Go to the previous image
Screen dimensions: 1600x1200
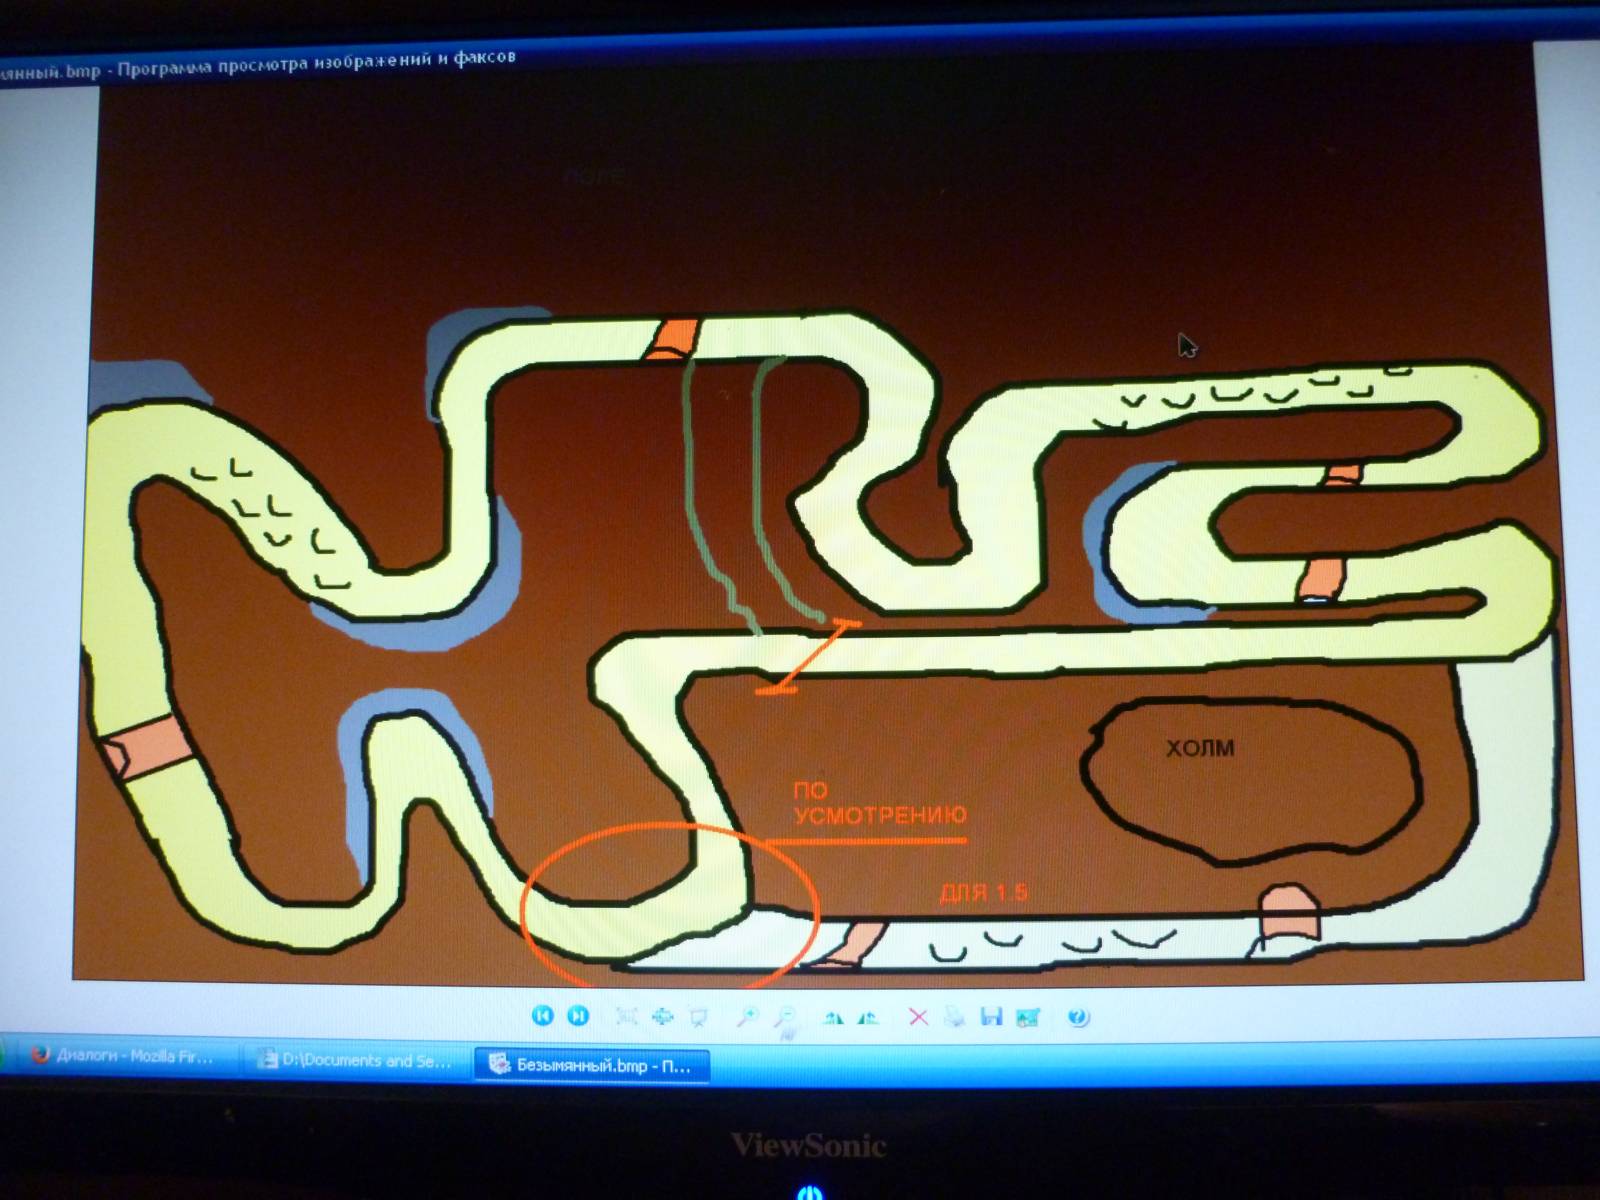click(543, 1015)
